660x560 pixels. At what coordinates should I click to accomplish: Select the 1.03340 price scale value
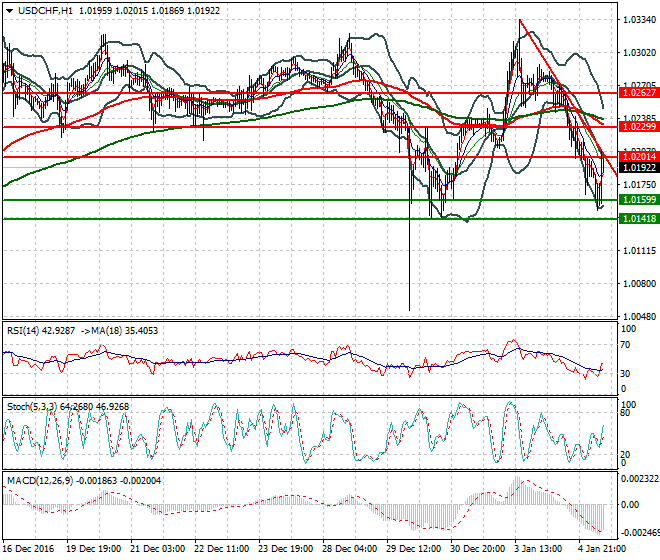[x=639, y=20]
